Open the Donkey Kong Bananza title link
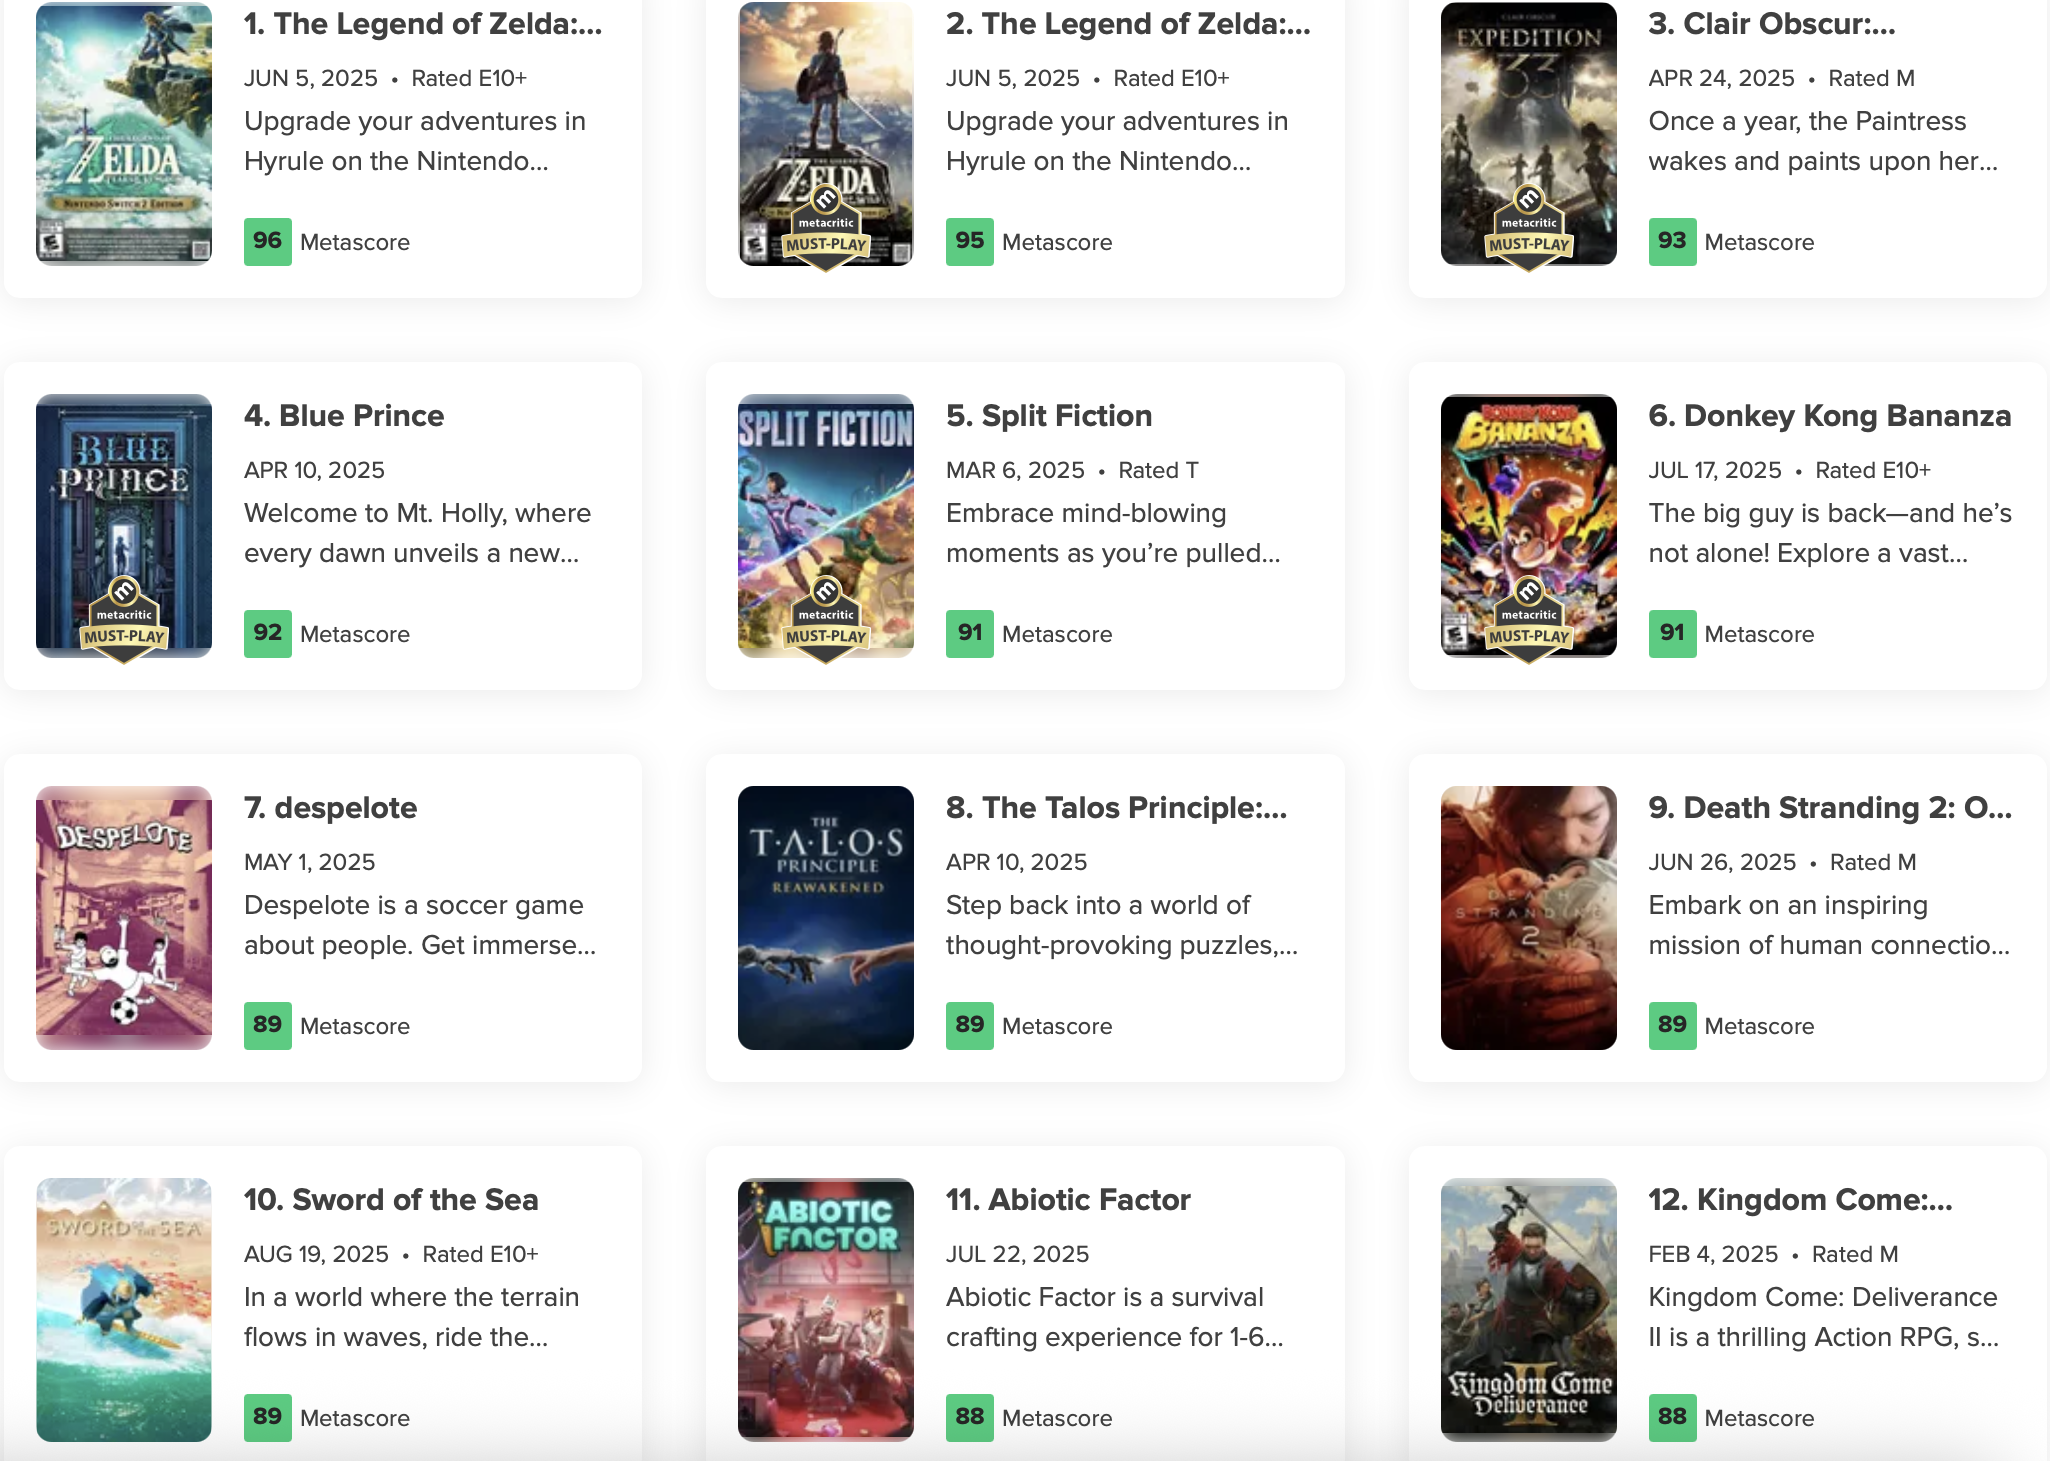This screenshot has height=1461, width=2050. [x=1829, y=416]
